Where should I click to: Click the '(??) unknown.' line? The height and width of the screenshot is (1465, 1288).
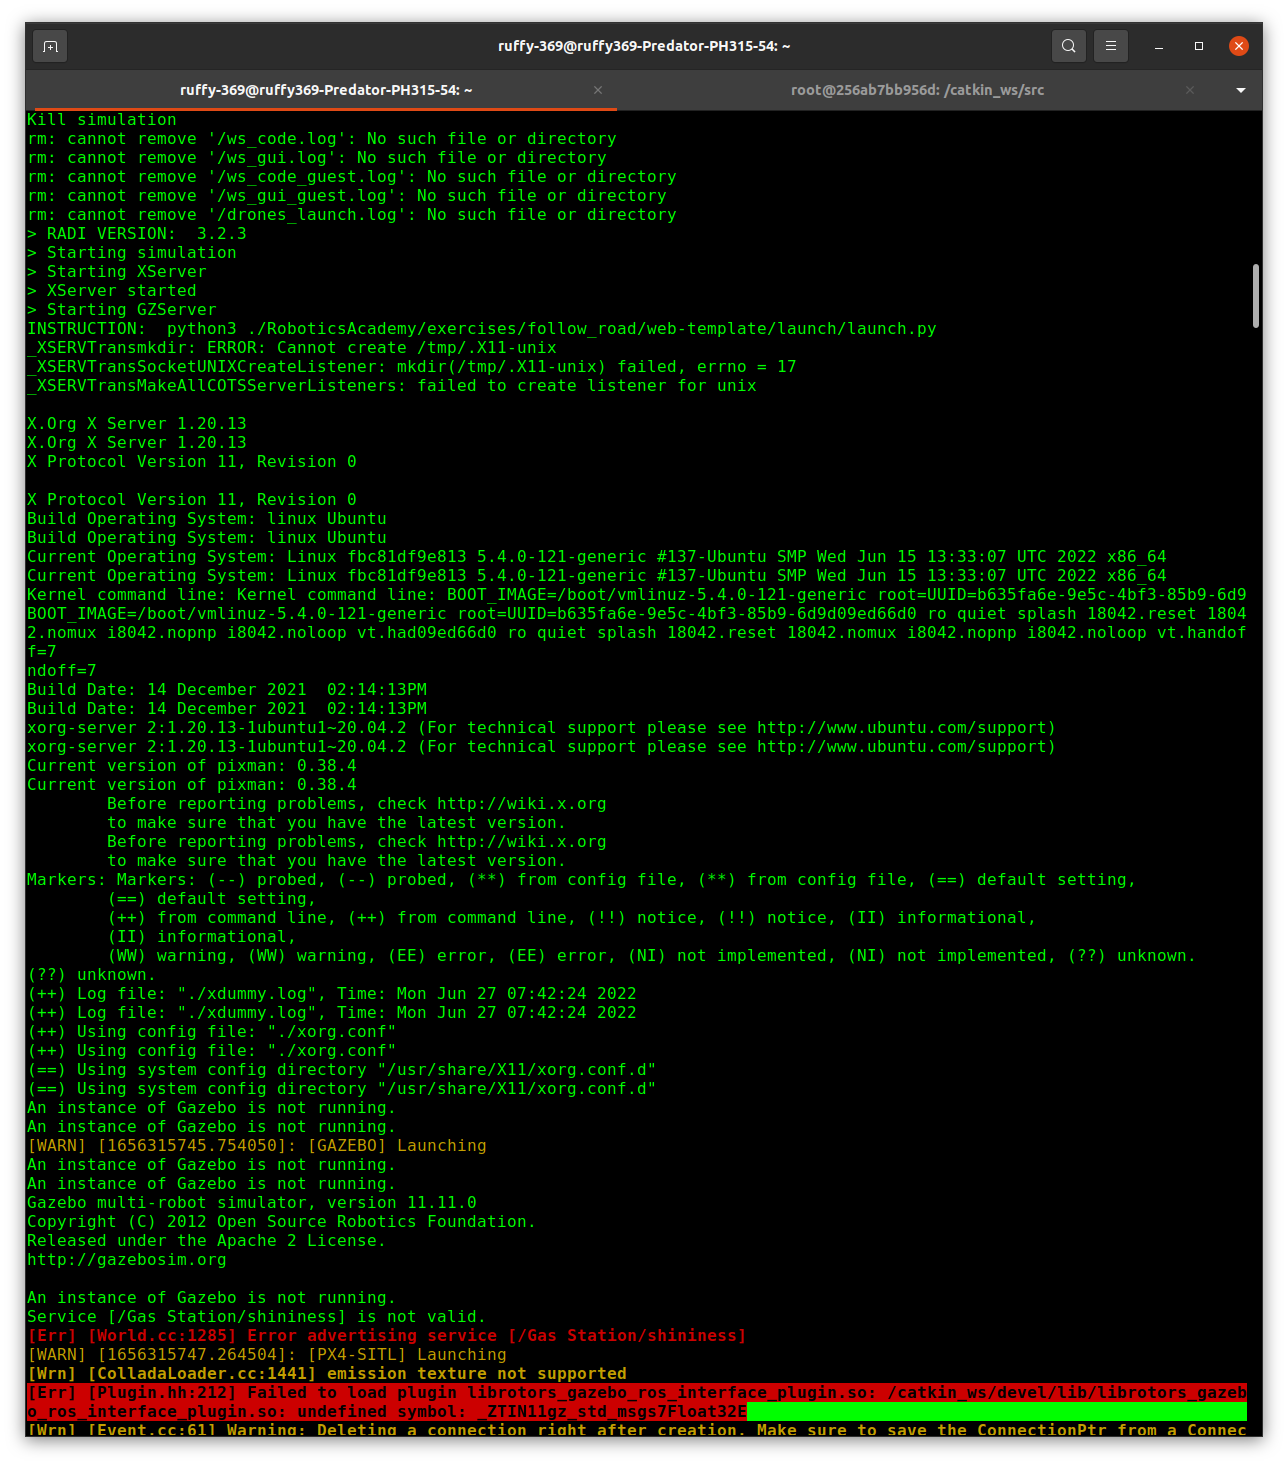[x=92, y=975]
